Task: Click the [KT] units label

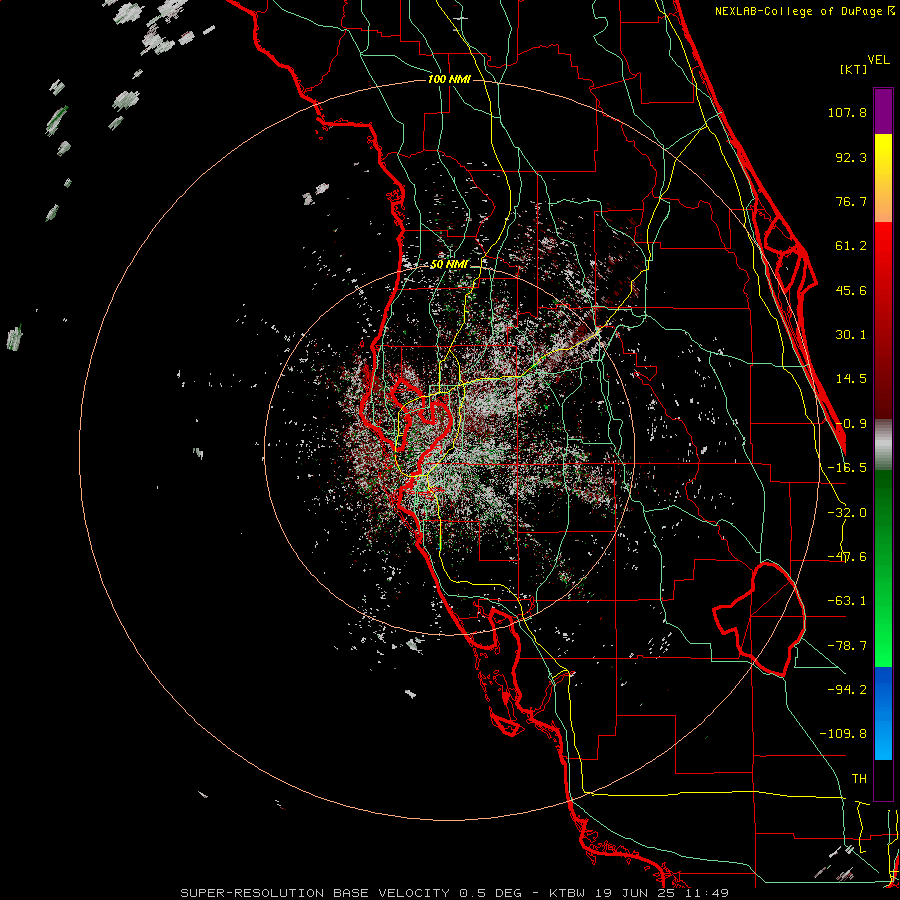Action: tap(853, 69)
